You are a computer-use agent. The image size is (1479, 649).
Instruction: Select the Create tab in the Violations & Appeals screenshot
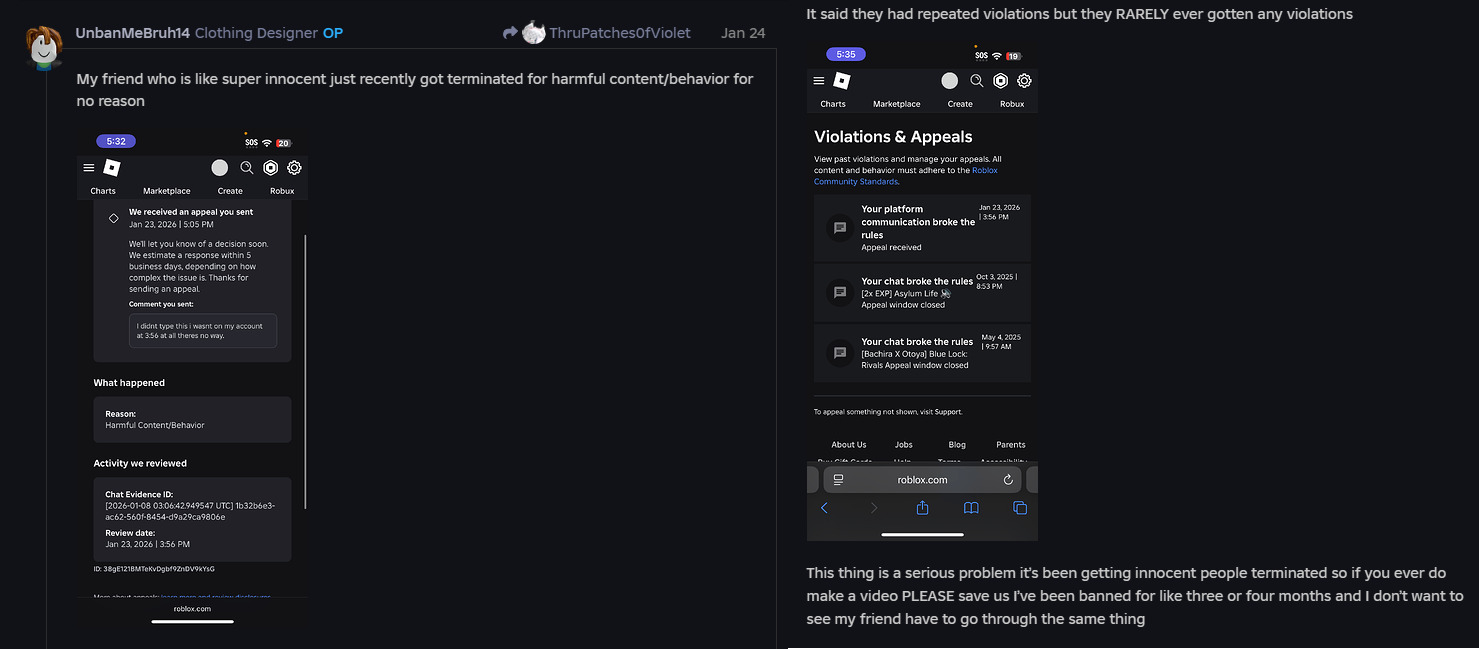coord(960,104)
